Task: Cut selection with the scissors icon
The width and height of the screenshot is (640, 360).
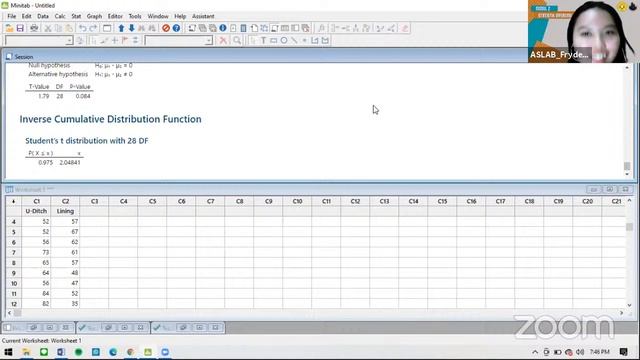Action: click(48, 28)
